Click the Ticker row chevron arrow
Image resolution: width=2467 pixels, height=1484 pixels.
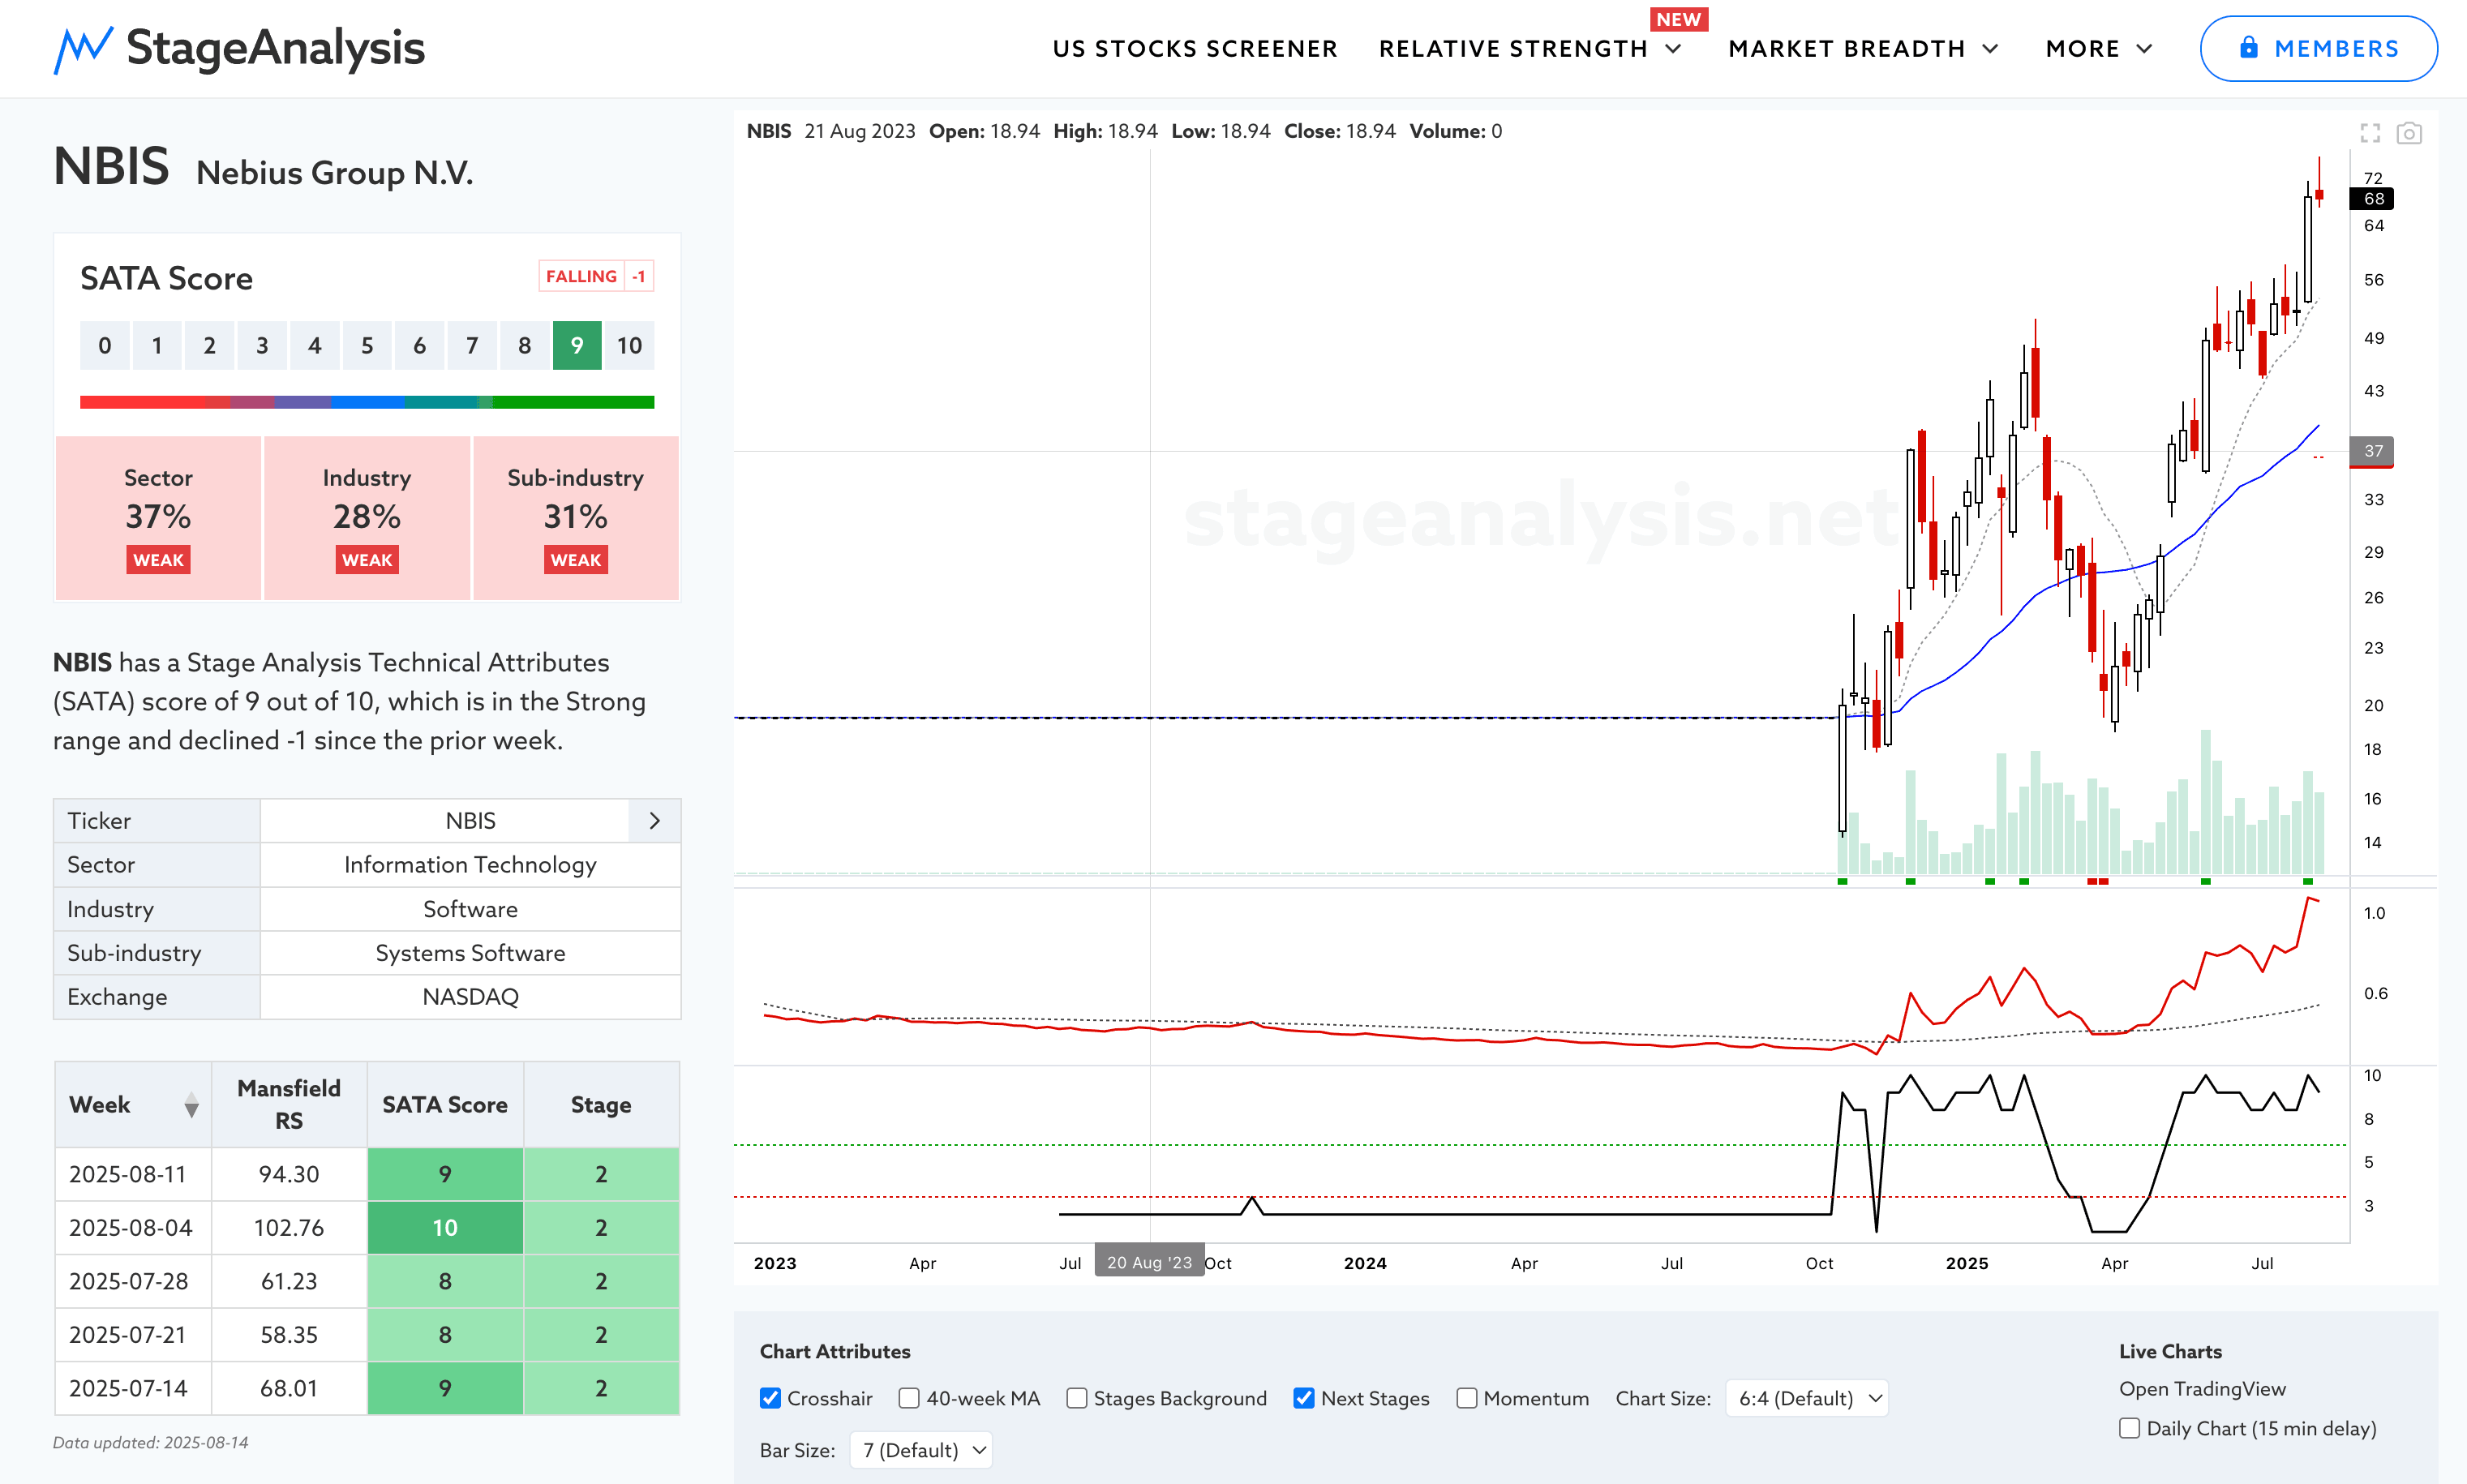pos(655,821)
